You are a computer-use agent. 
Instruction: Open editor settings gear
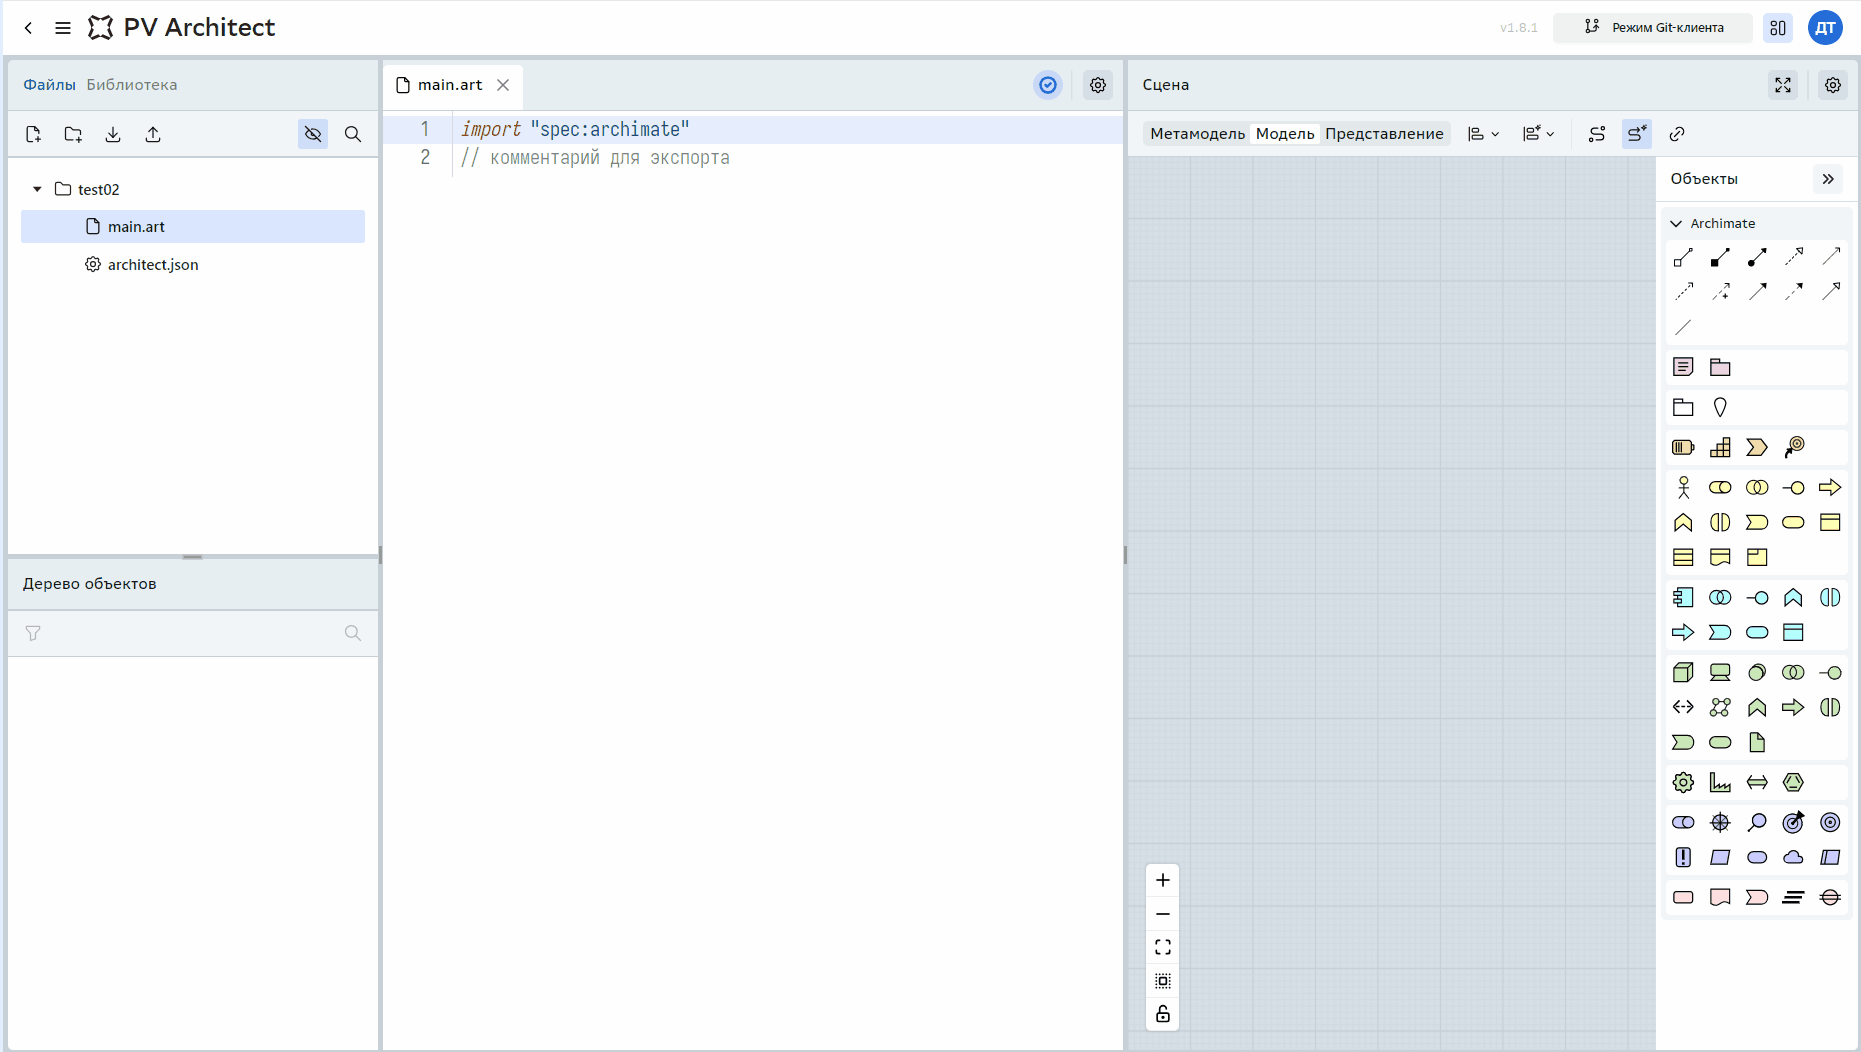(x=1098, y=85)
